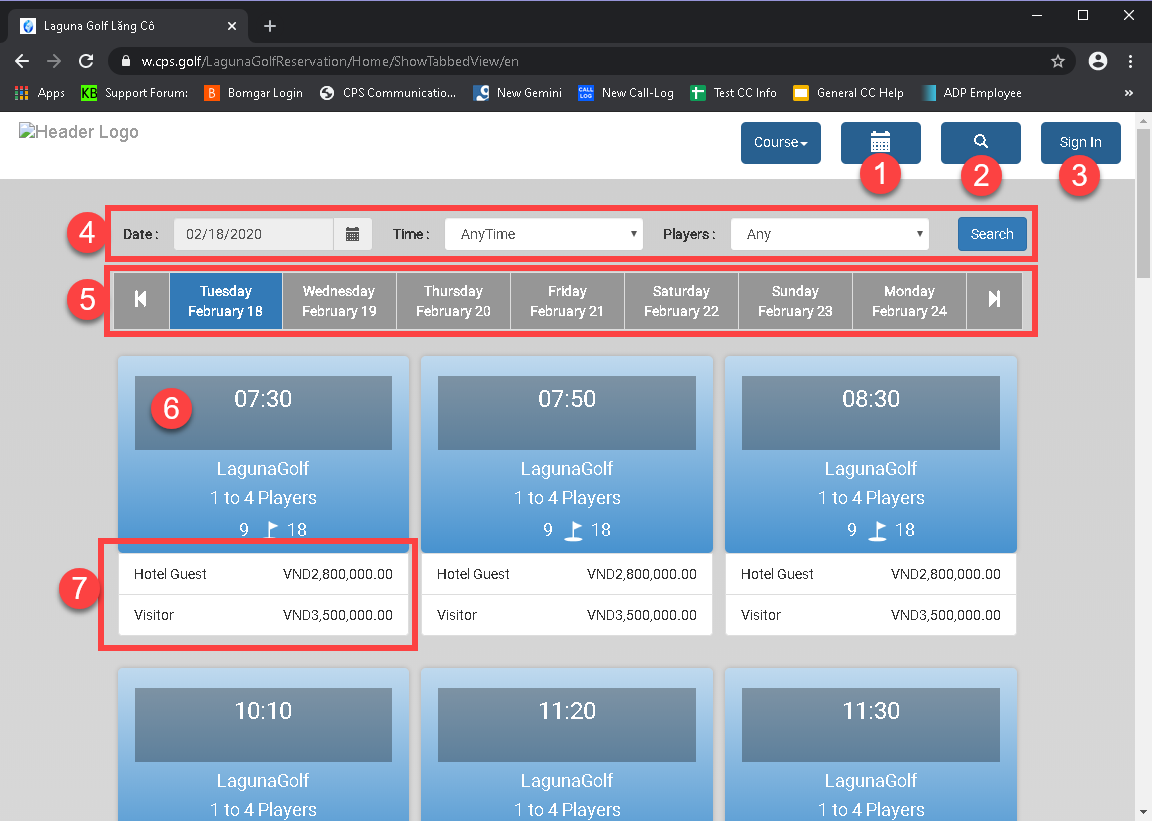The width and height of the screenshot is (1152, 821).
Task: Click the magnifying glass search icon button
Action: 980,142
